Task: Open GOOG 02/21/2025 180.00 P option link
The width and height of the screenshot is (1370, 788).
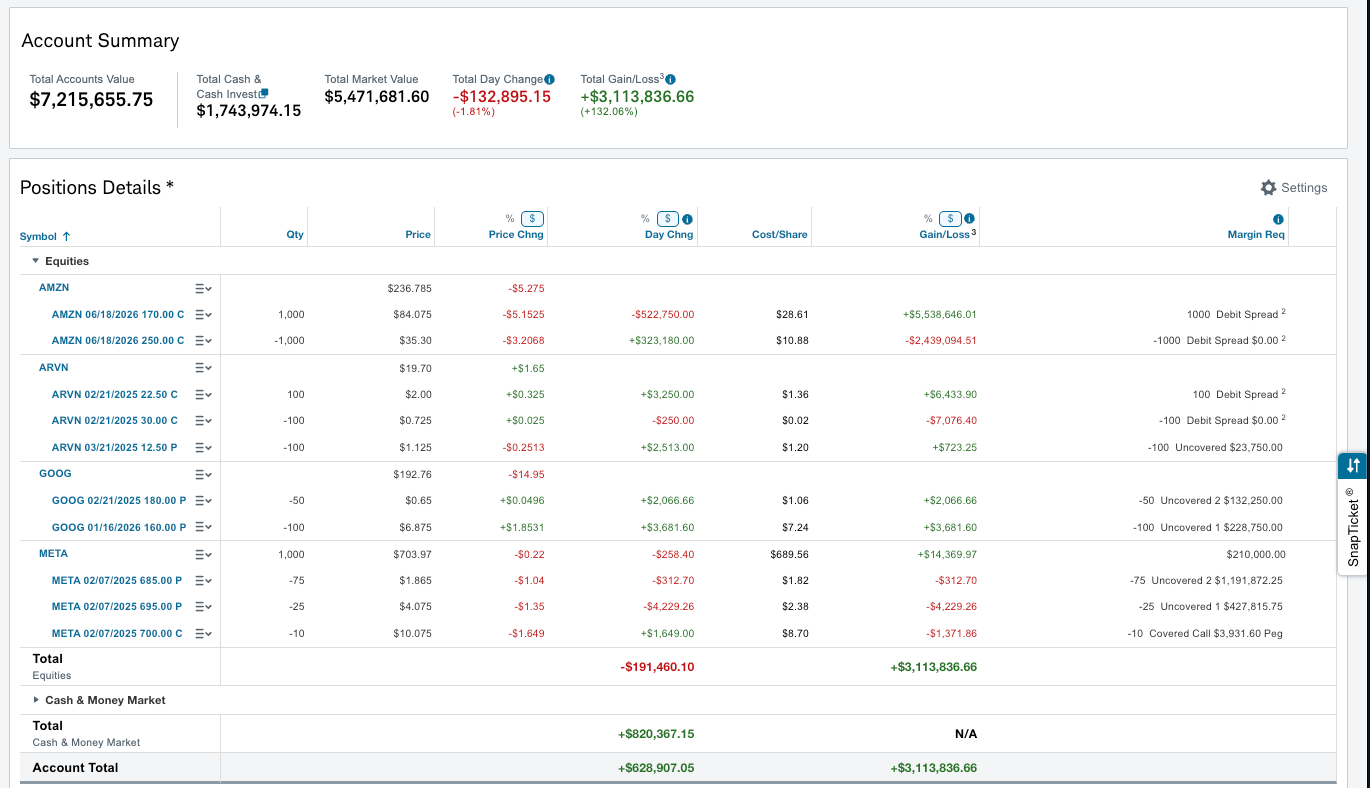Action: (x=119, y=501)
